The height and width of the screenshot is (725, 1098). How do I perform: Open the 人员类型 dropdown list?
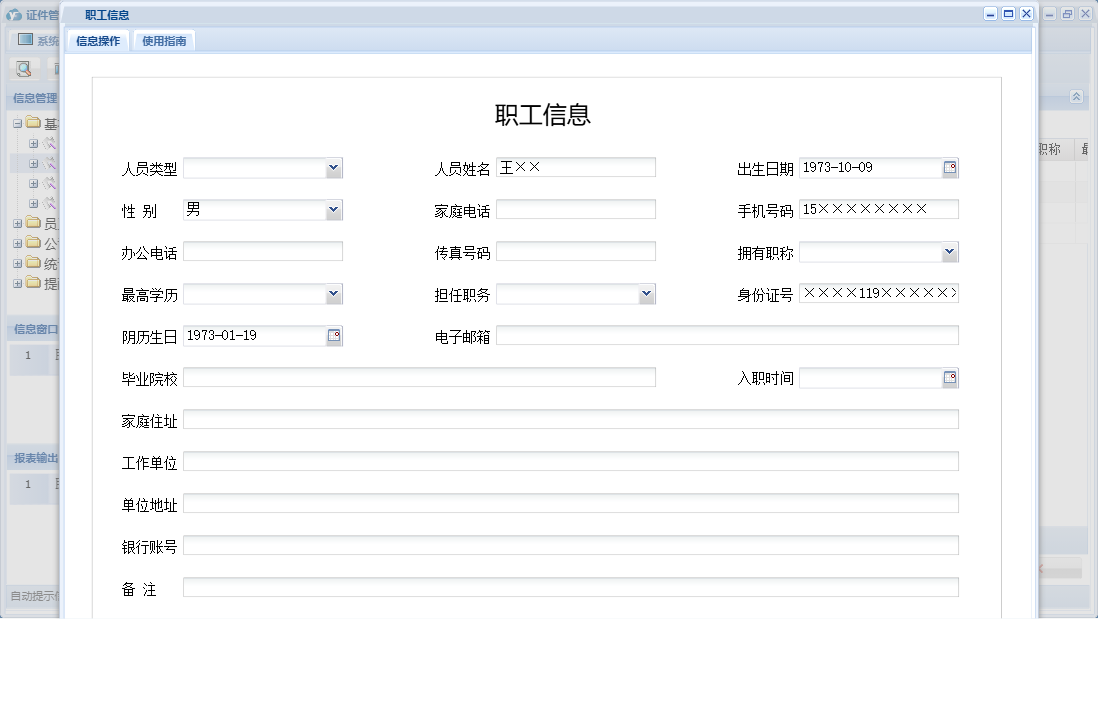(333, 168)
